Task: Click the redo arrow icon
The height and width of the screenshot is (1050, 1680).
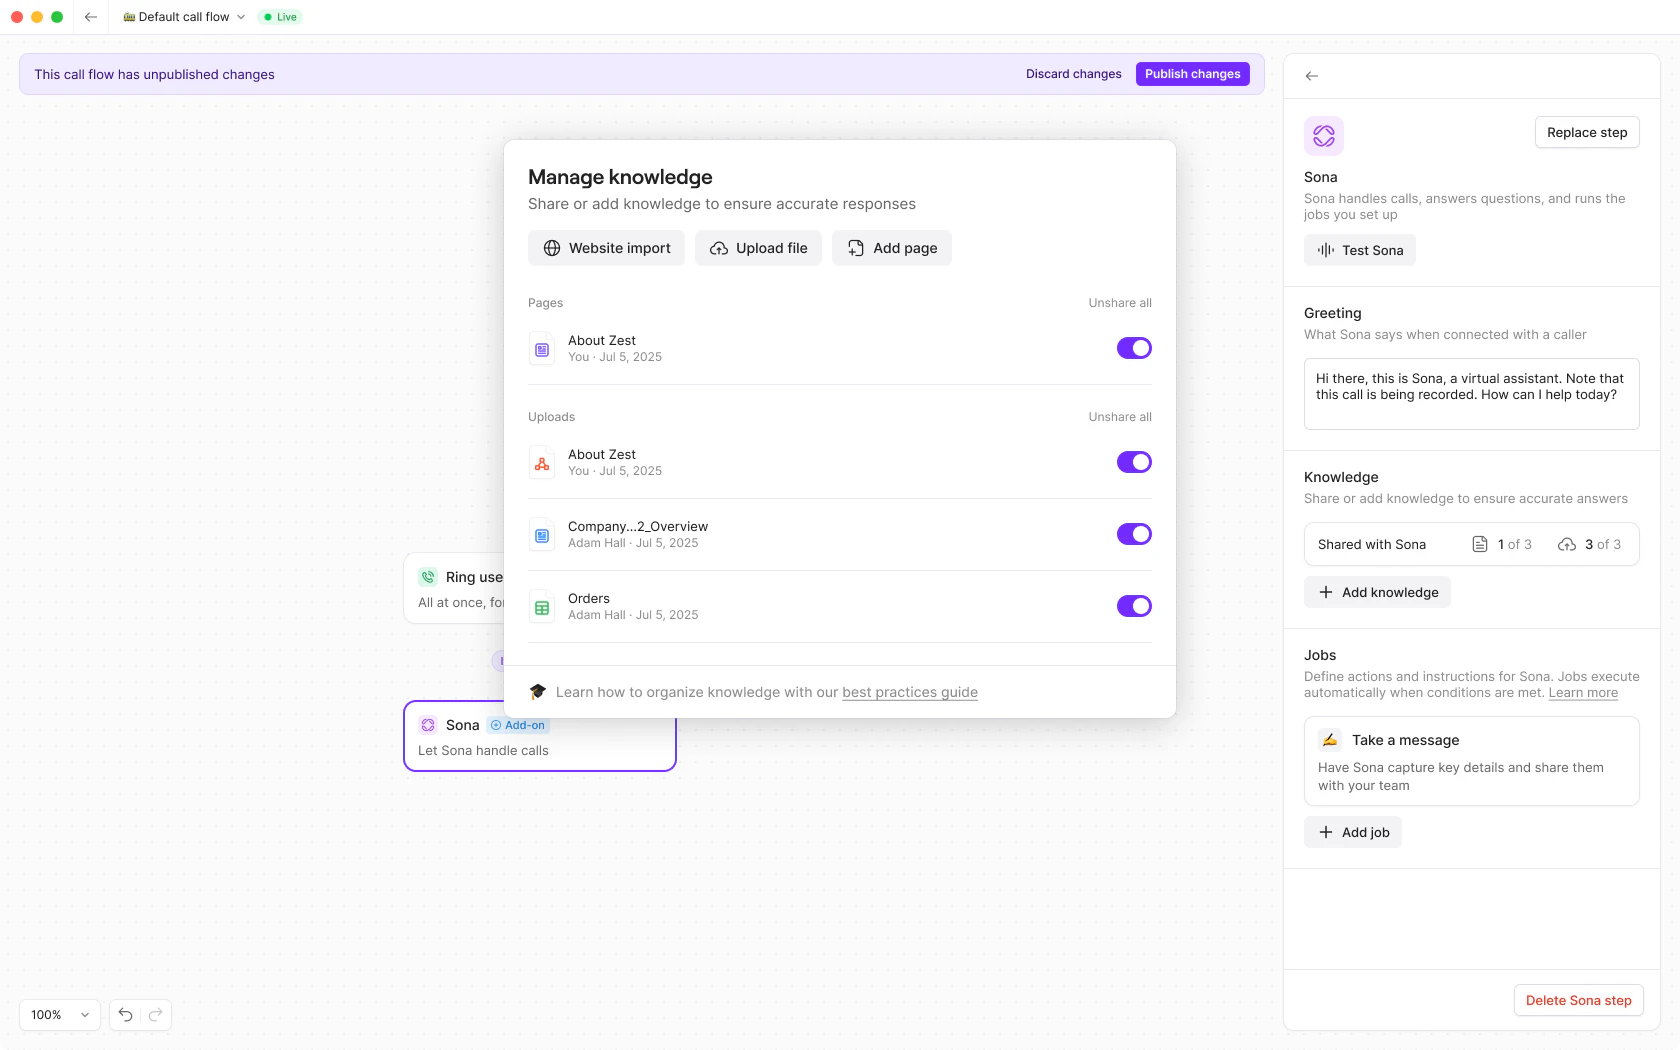Action: tap(156, 1014)
